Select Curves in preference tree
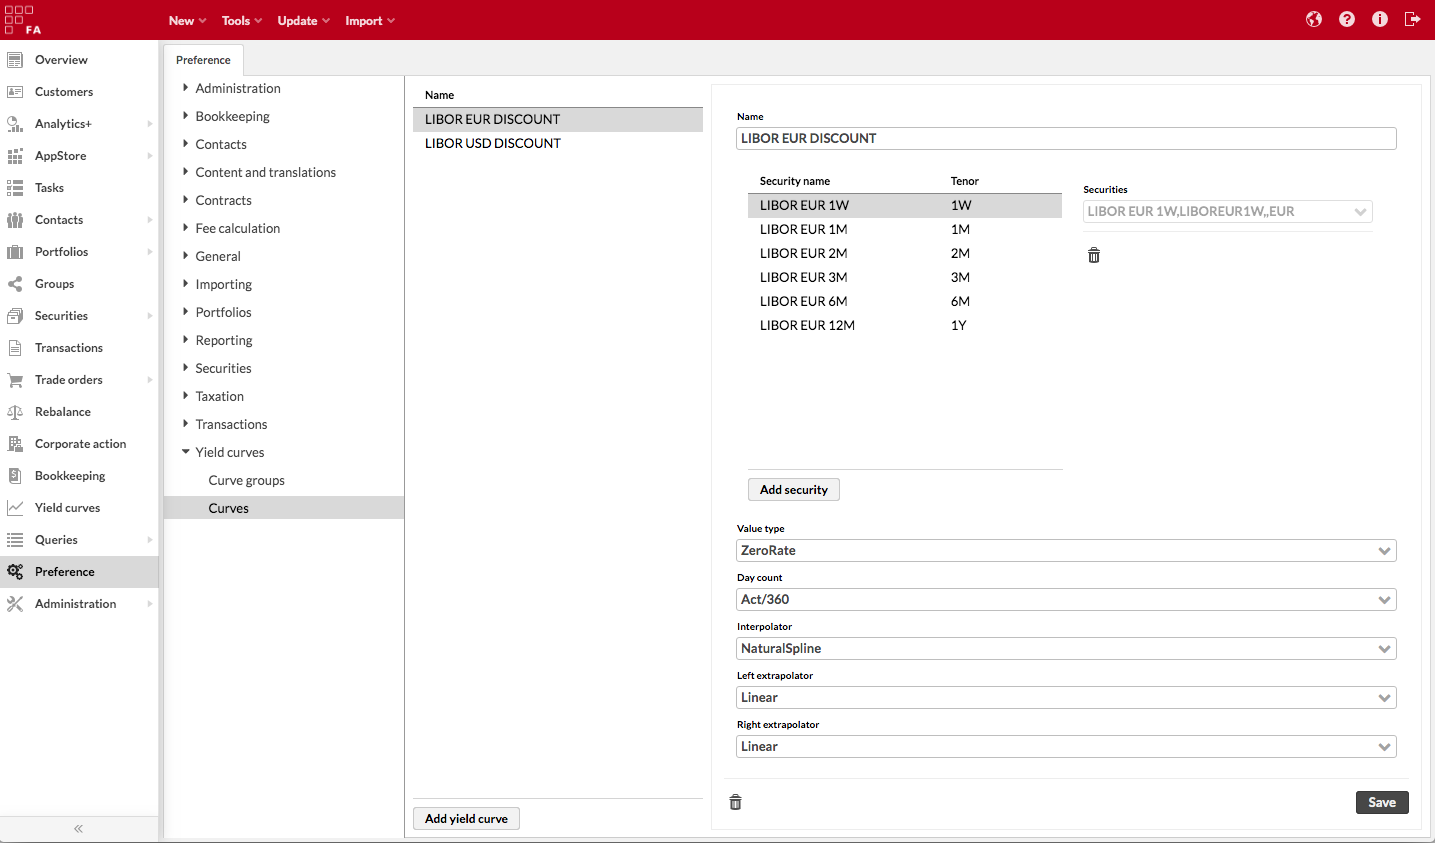The height and width of the screenshot is (843, 1435). pyautogui.click(x=284, y=508)
